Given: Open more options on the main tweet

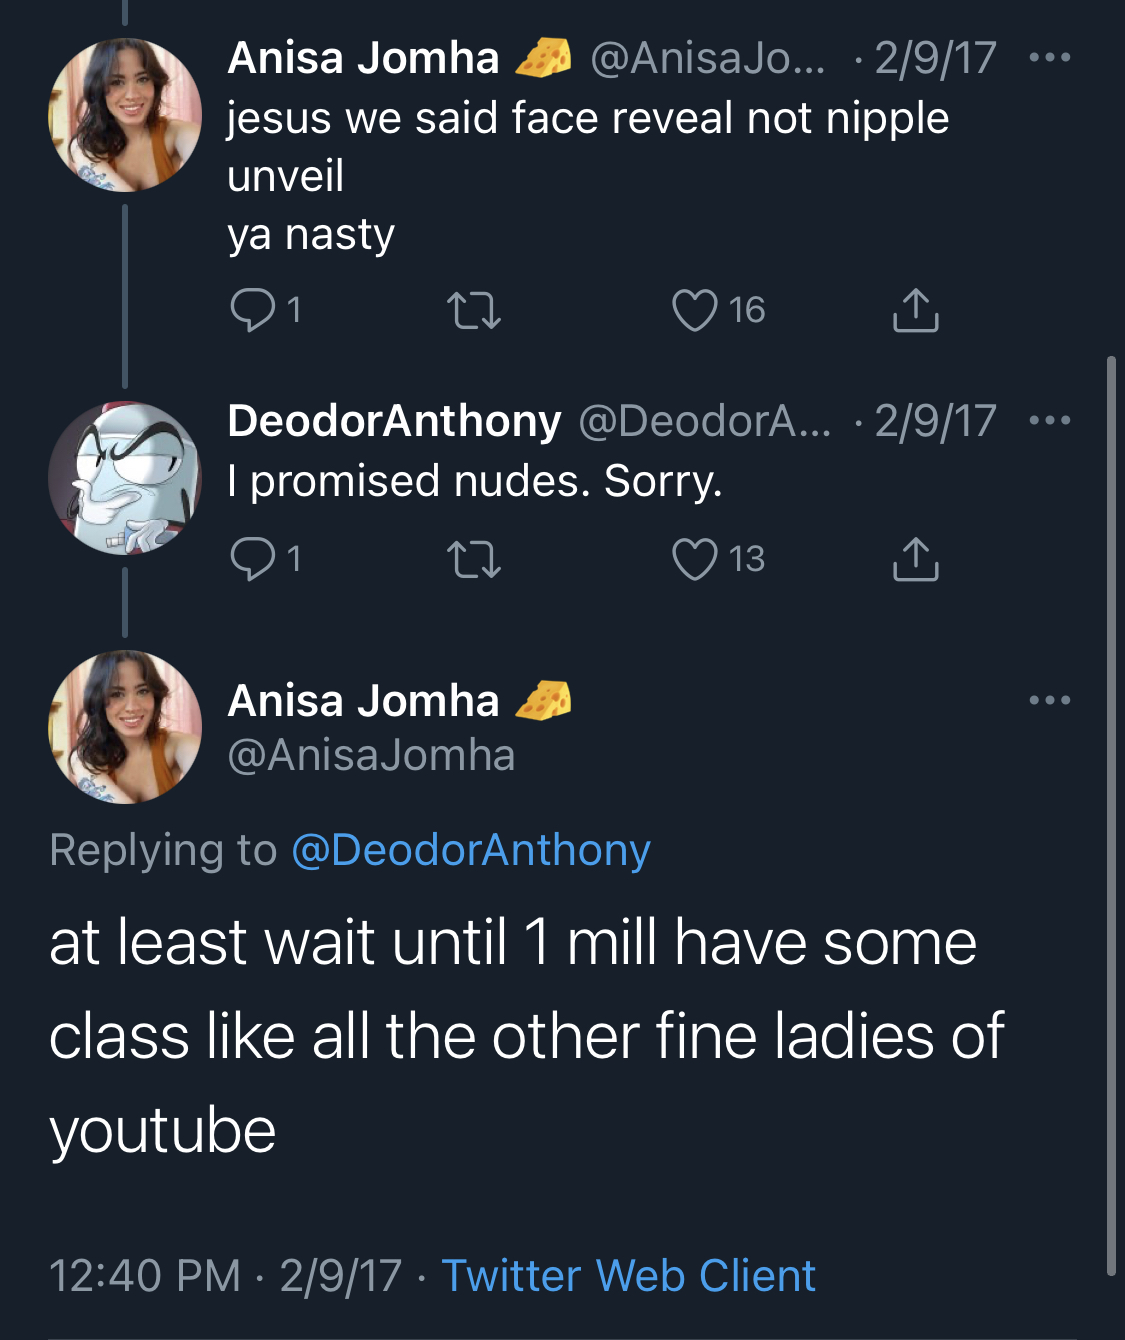Looking at the screenshot, I should [x=1050, y=700].
